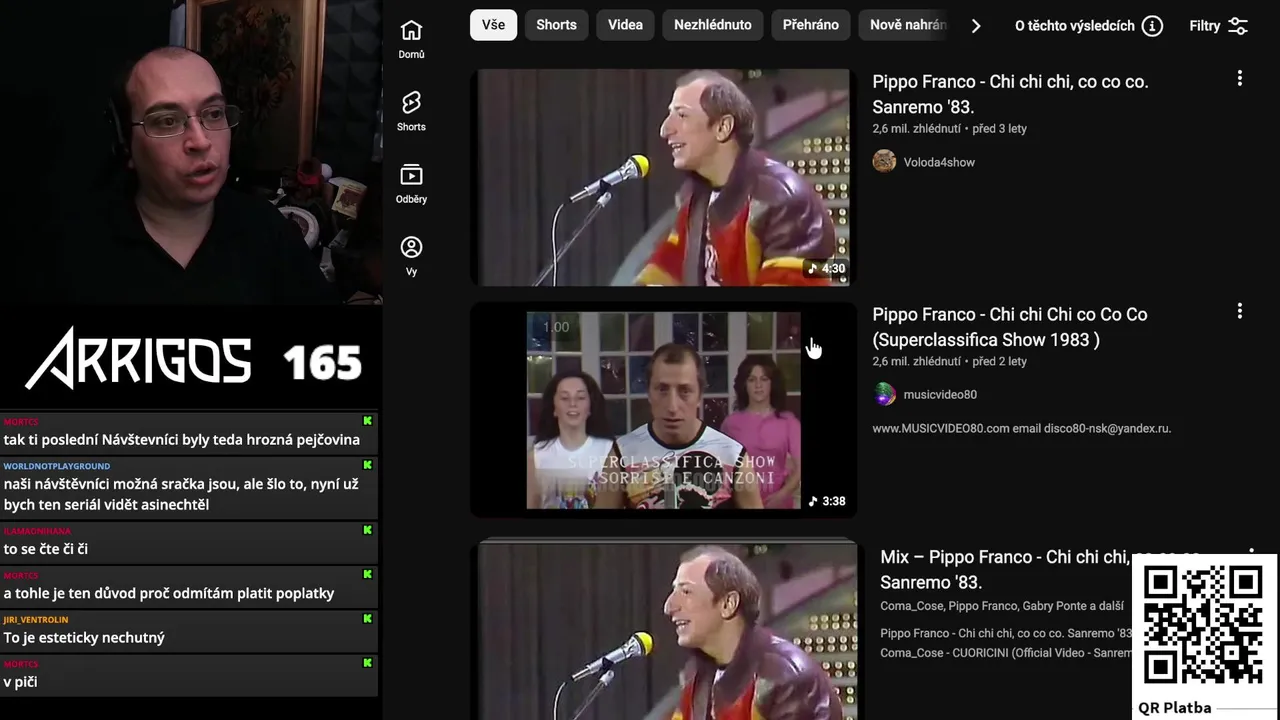The width and height of the screenshot is (1280, 720).
Task: Click the www.MUSICVIDEO80.com description text
Action: pyautogui.click(x=1021, y=428)
